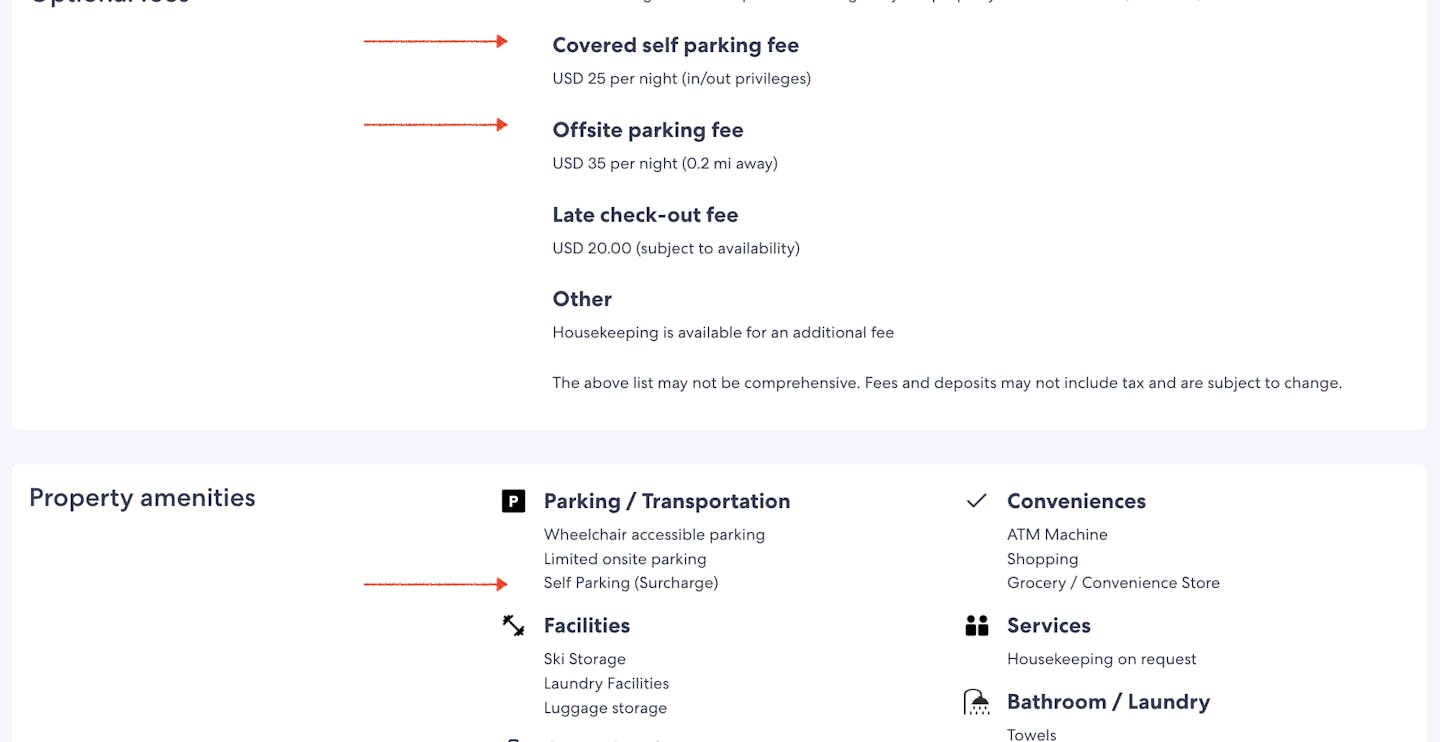Viewport: 1440px width, 742px height.
Task: Click the ATM Machine amenity
Action: click(x=1057, y=535)
